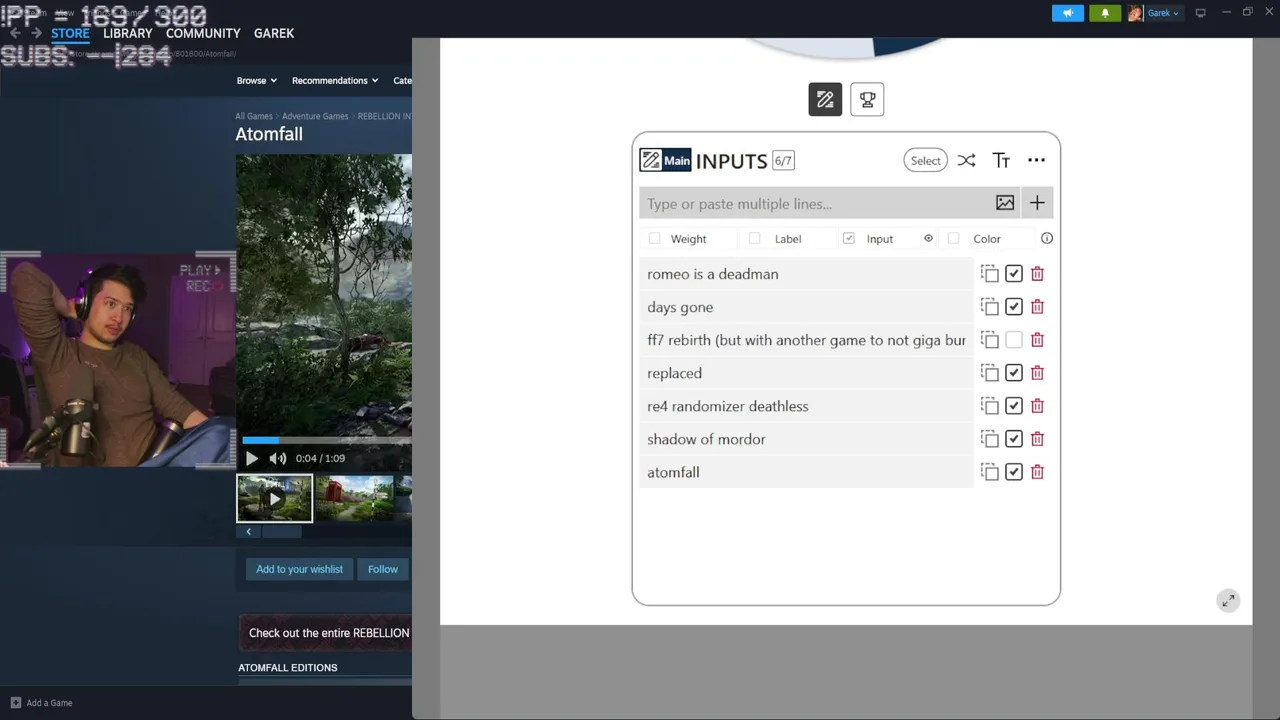
Task: Open the Steam COMMUNITY tab
Action: [x=203, y=33]
